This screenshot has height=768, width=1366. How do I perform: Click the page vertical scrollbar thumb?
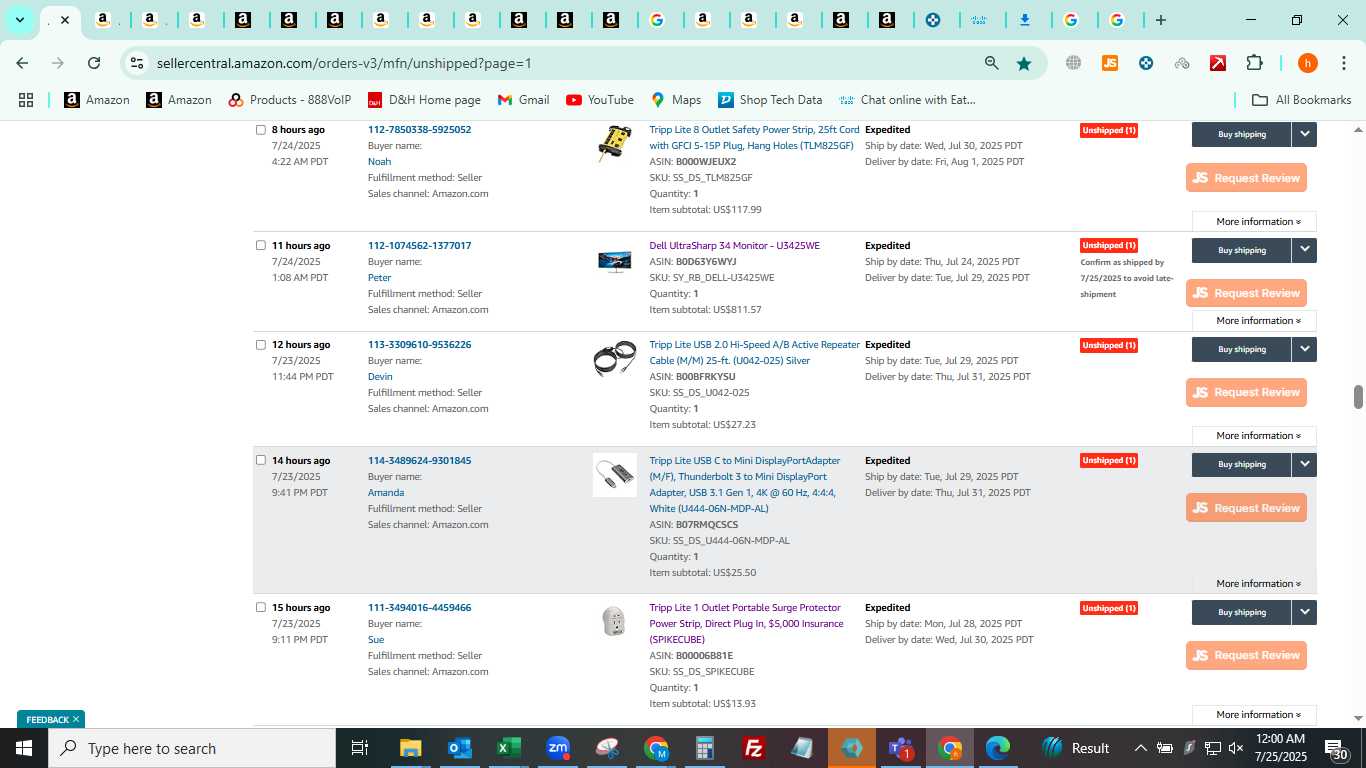(x=1358, y=396)
